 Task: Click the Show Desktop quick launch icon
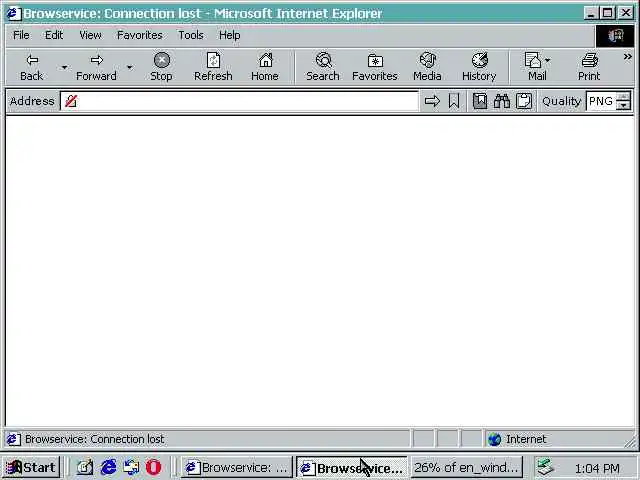(x=85, y=467)
